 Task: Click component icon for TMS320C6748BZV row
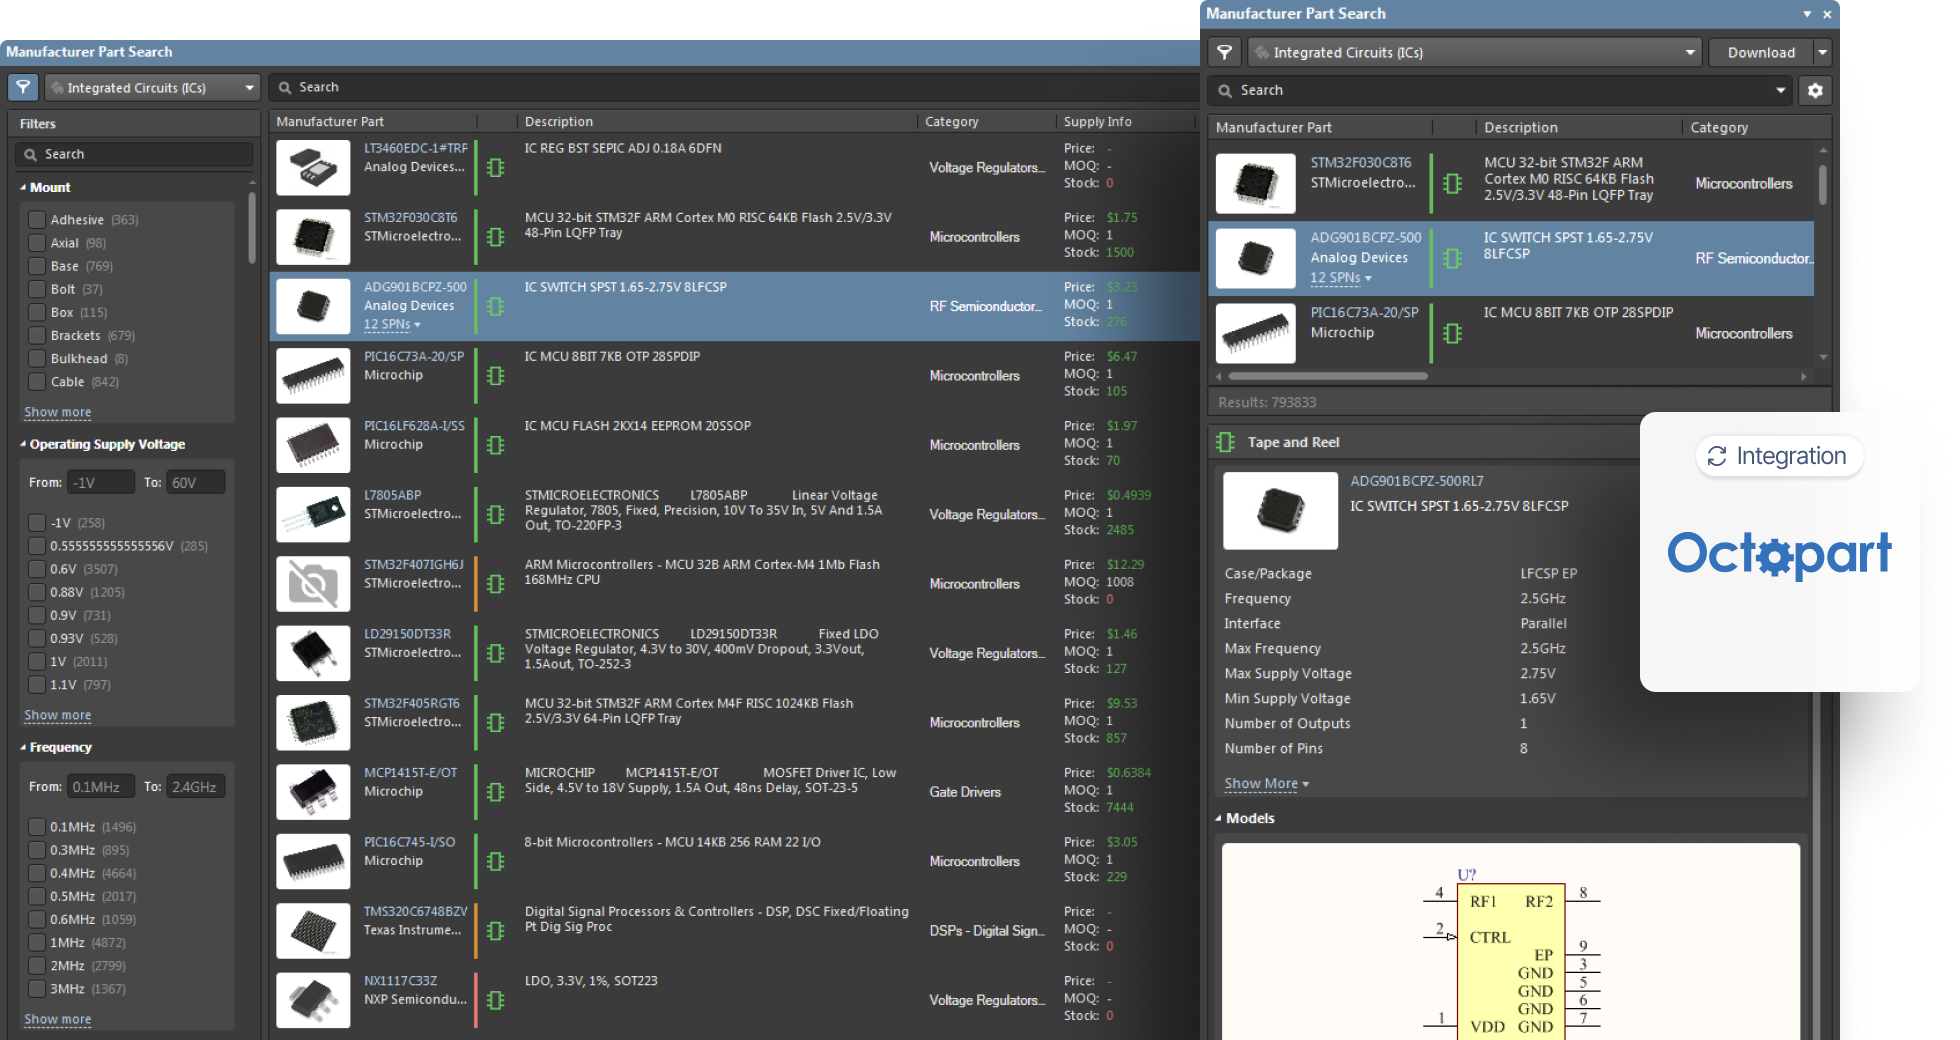pyautogui.click(x=495, y=931)
